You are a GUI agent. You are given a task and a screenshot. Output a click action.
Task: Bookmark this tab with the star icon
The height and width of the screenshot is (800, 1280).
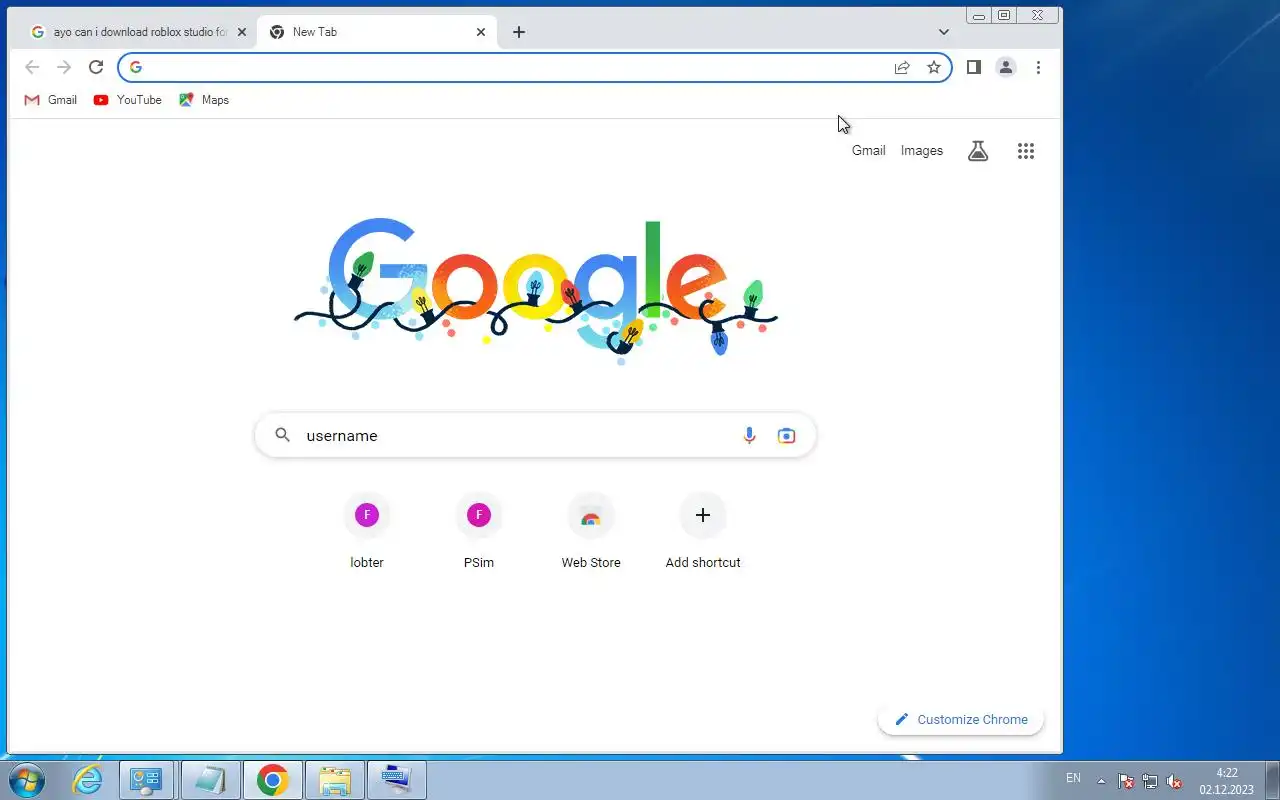click(x=934, y=67)
